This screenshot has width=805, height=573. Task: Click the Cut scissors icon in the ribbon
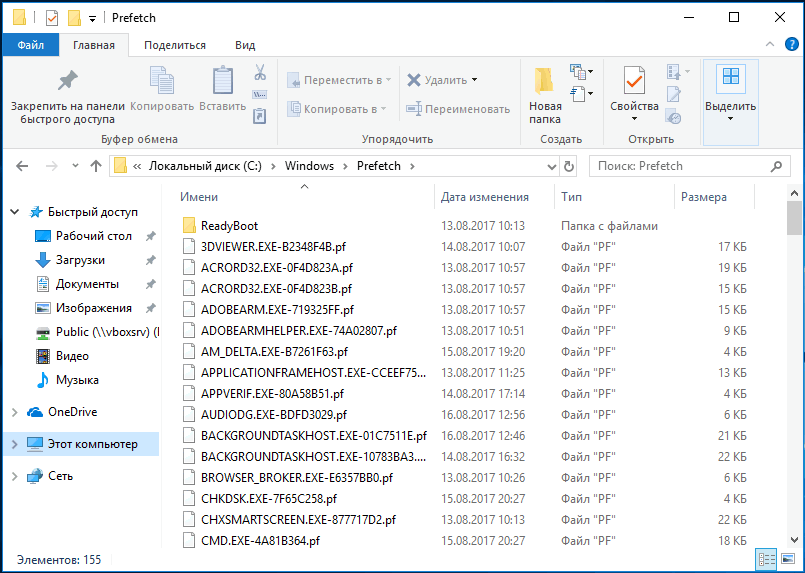click(x=259, y=73)
